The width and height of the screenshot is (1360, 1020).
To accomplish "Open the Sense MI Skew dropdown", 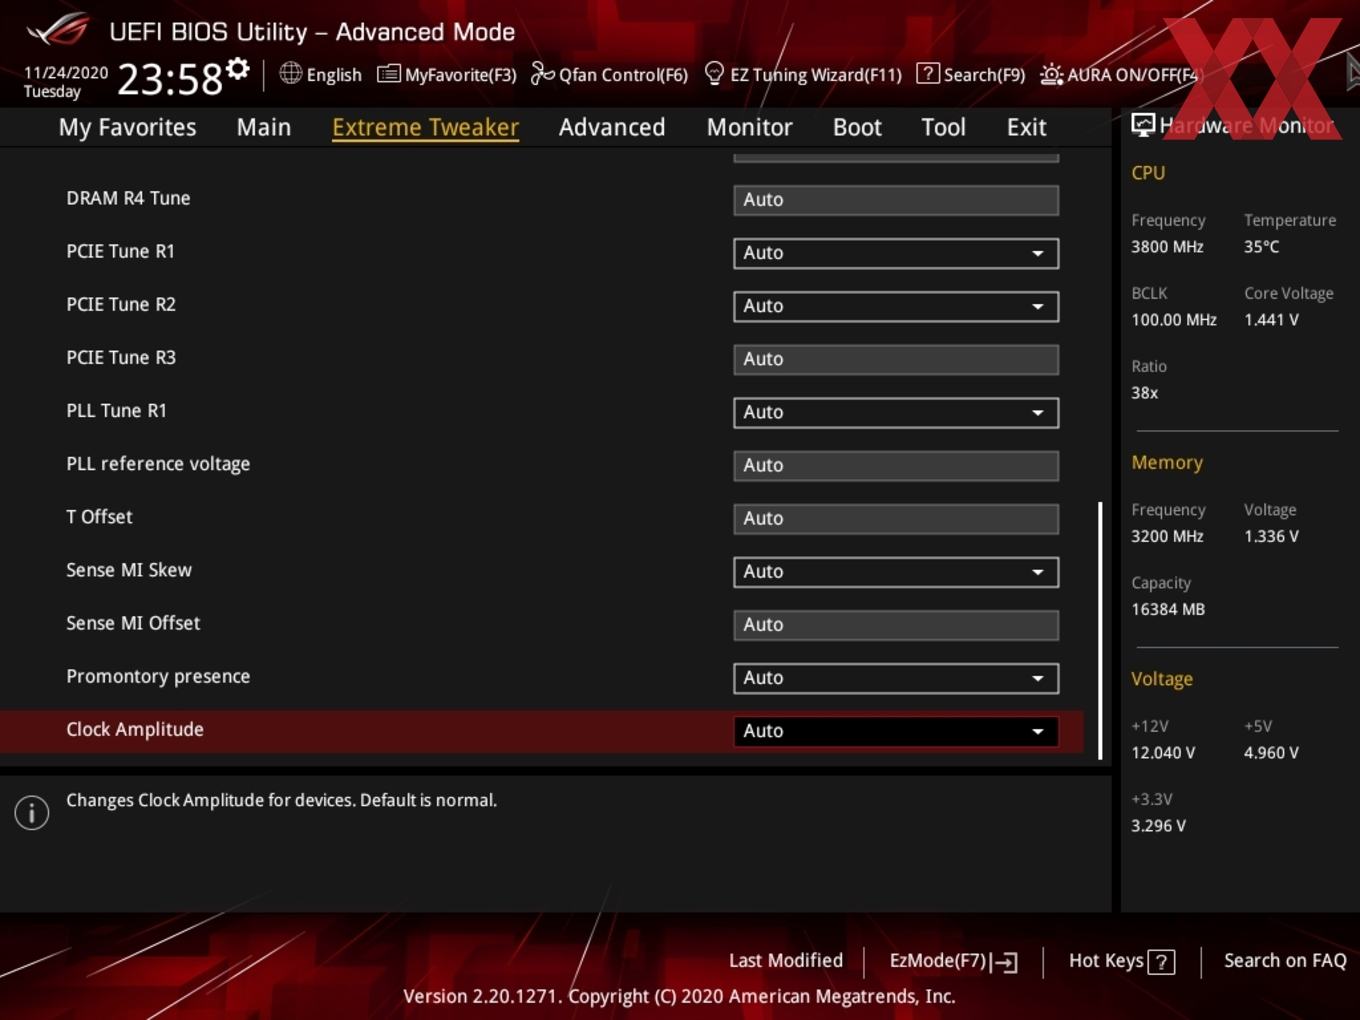I will pyautogui.click(x=896, y=571).
